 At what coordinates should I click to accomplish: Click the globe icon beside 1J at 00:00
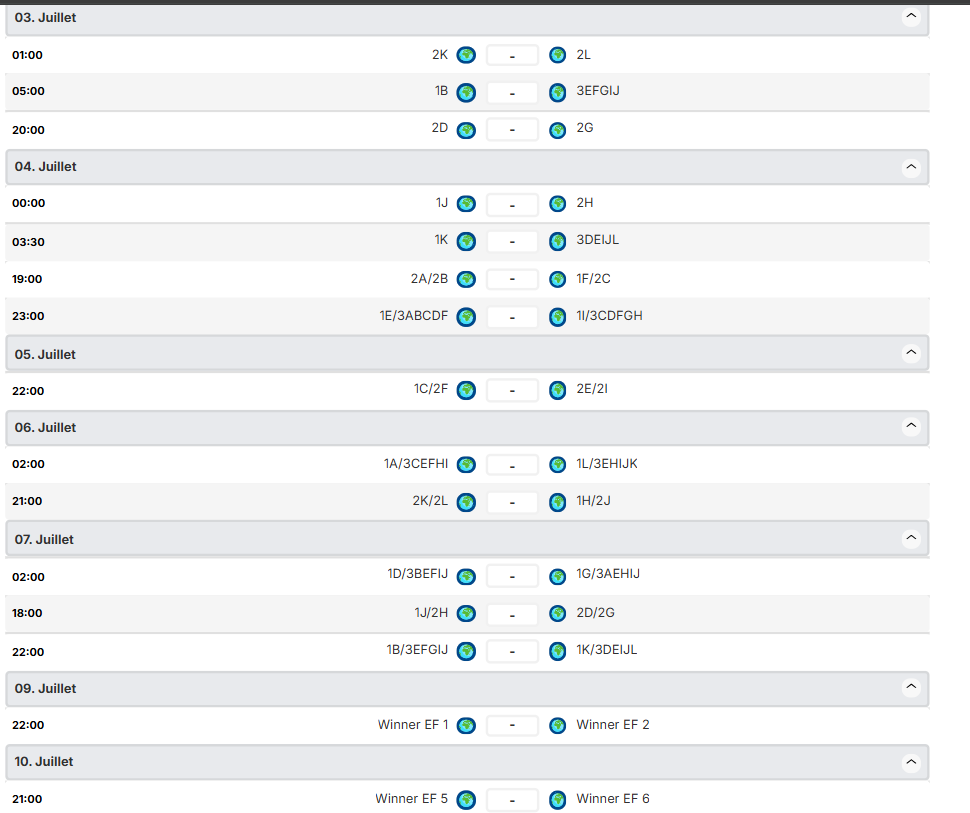466,204
